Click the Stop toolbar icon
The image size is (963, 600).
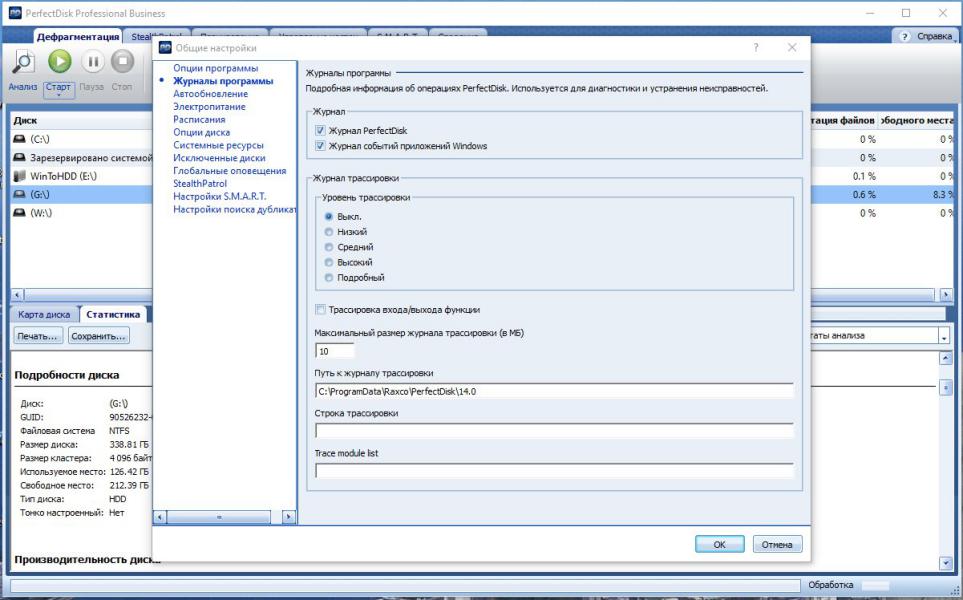[122, 62]
